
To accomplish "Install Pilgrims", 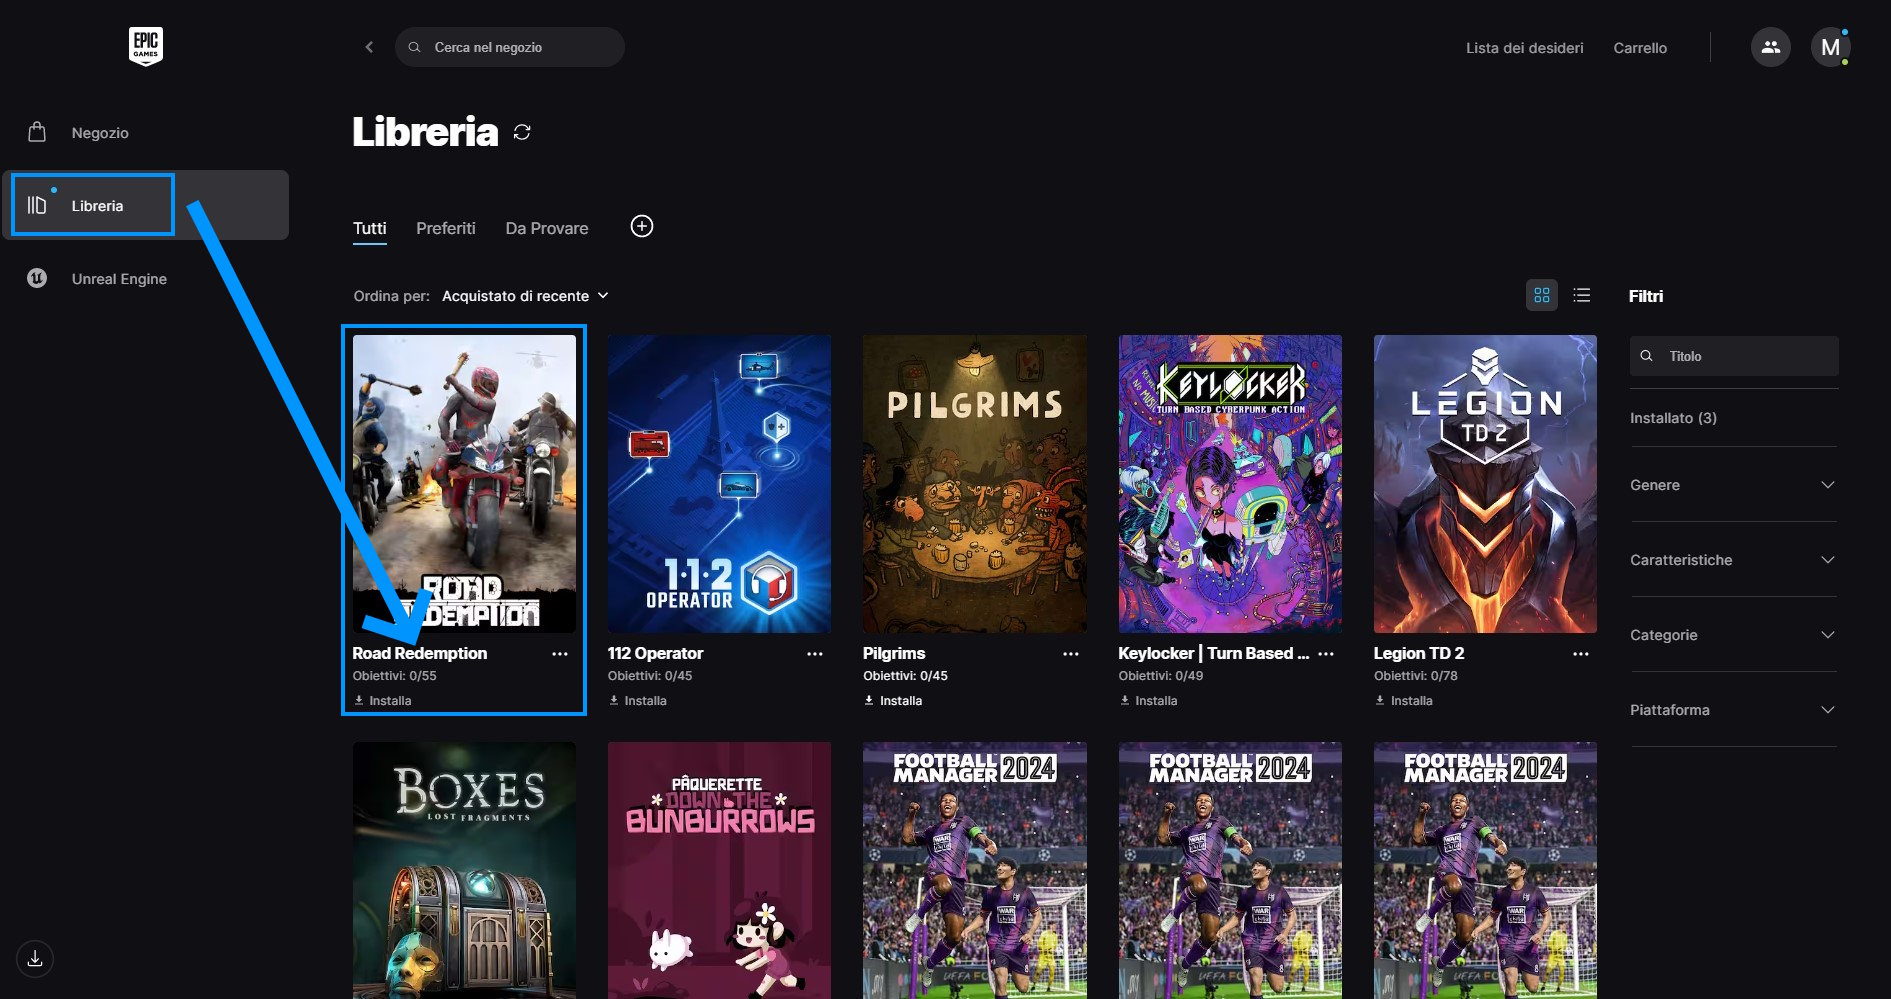I will [x=893, y=701].
